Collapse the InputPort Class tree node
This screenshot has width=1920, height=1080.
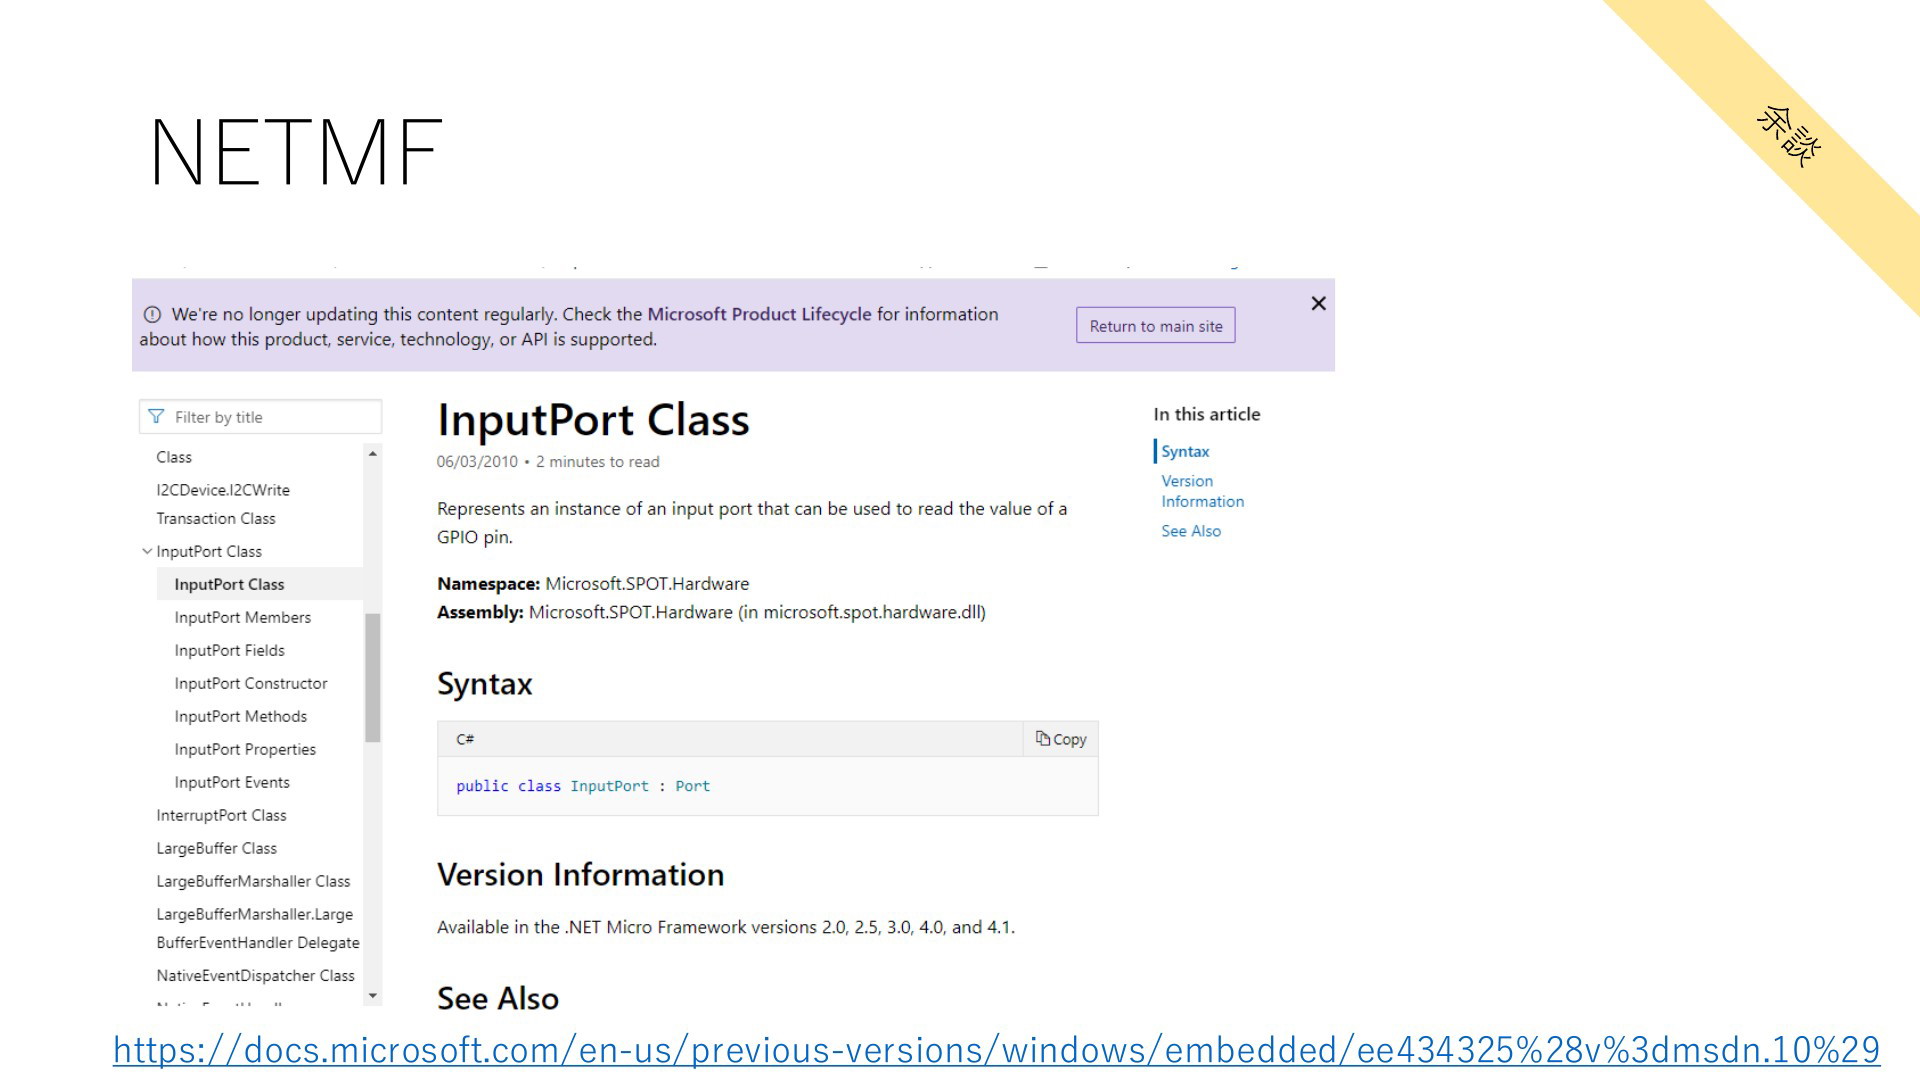147,551
